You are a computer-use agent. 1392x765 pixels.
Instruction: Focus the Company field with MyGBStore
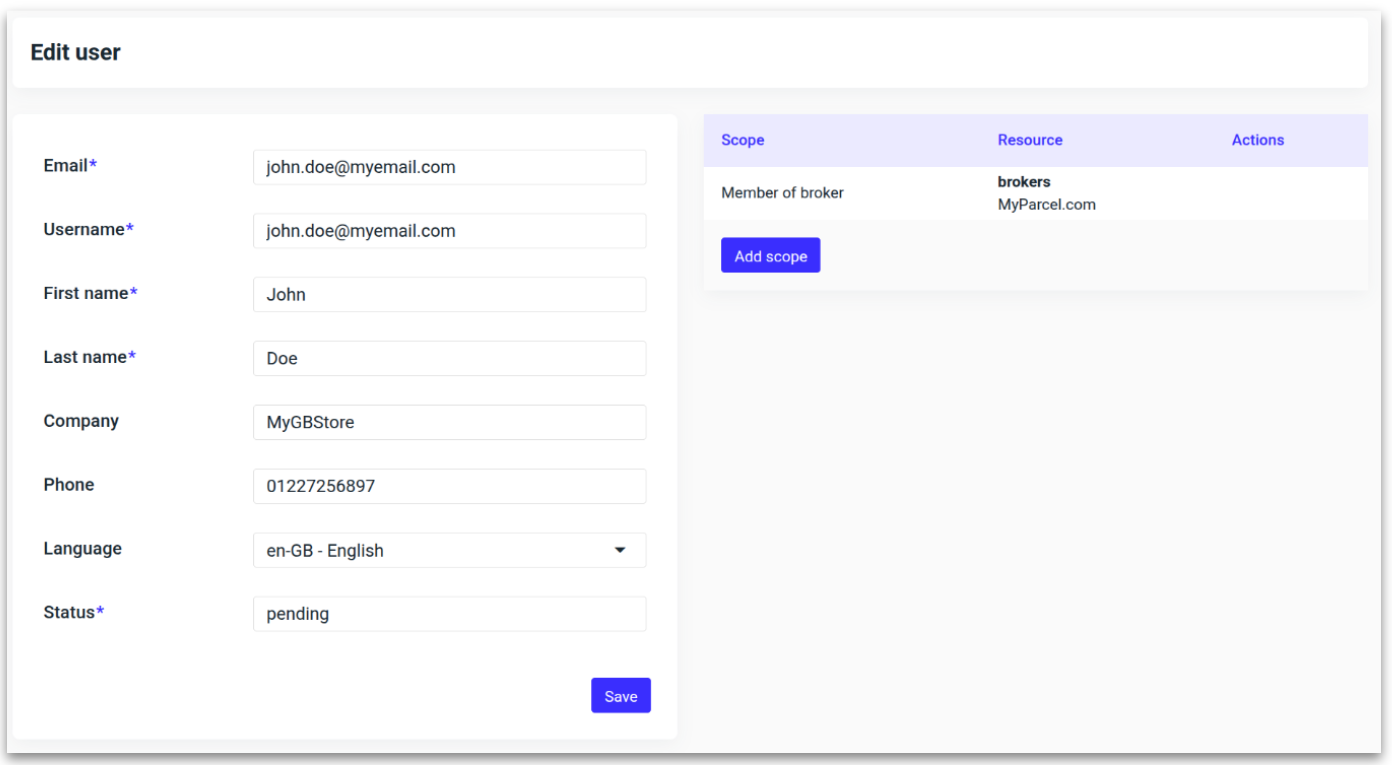pos(449,422)
